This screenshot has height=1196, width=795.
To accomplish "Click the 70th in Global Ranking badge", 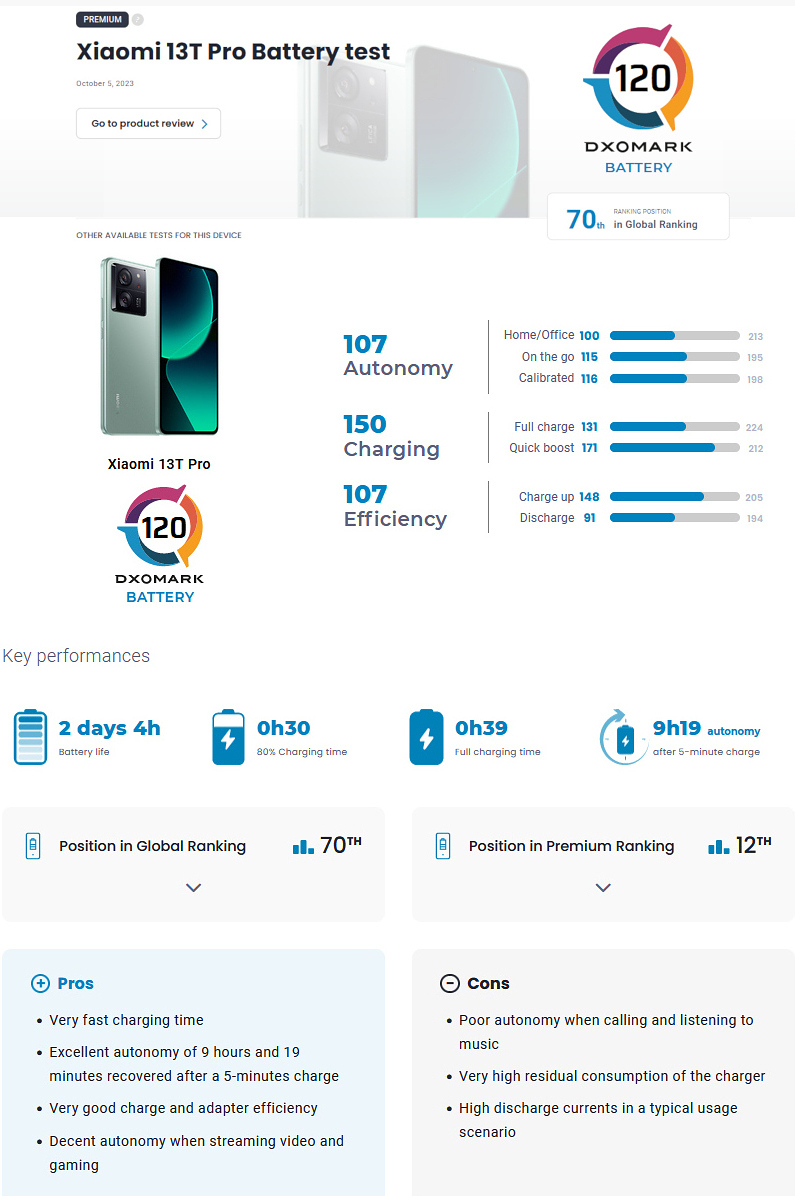I will (x=638, y=218).
